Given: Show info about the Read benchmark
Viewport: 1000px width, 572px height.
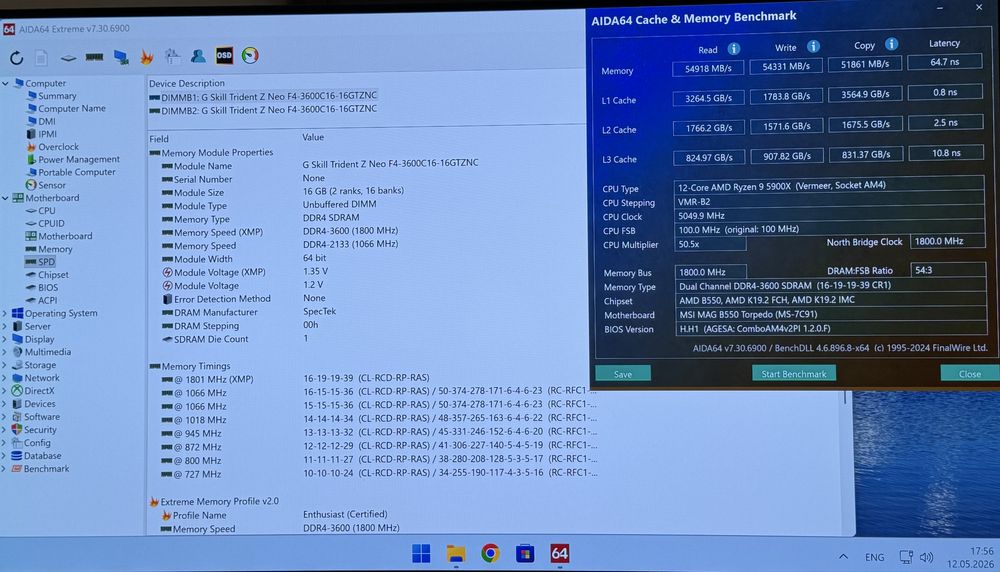Looking at the screenshot, I should [734, 48].
